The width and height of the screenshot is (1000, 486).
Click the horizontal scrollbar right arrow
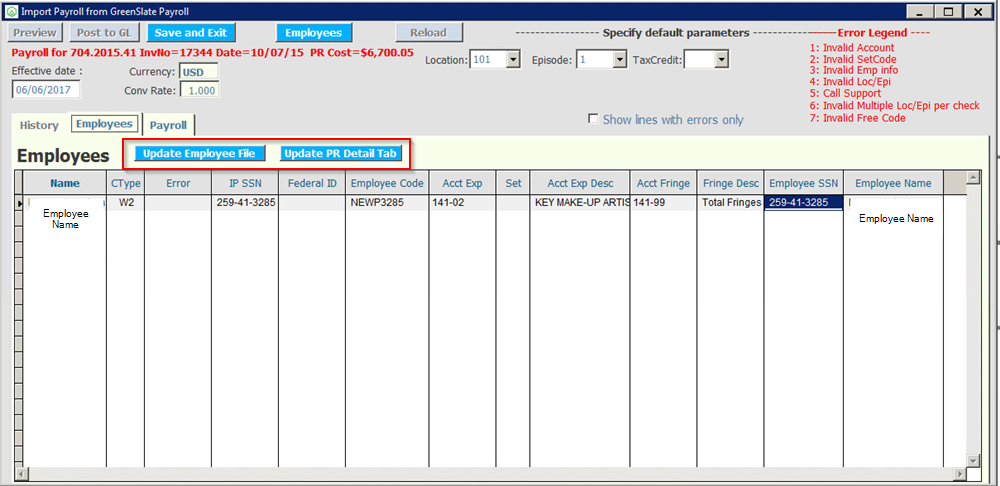[959, 474]
